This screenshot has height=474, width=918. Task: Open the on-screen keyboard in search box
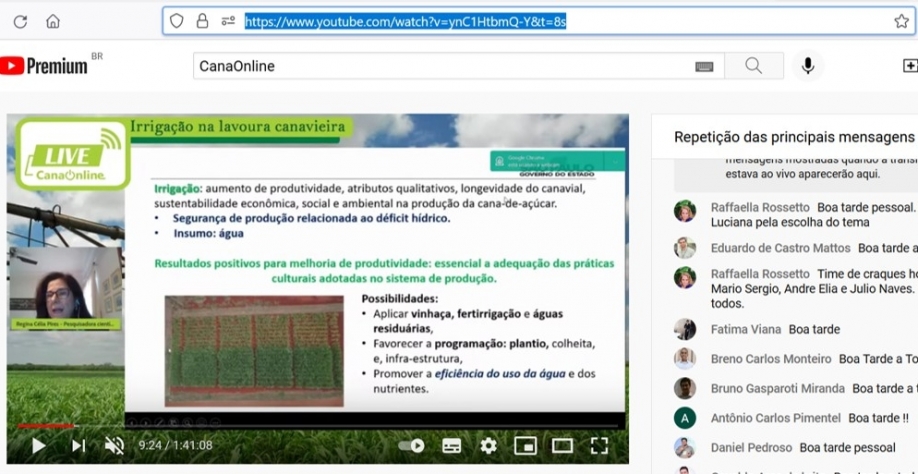(x=704, y=67)
